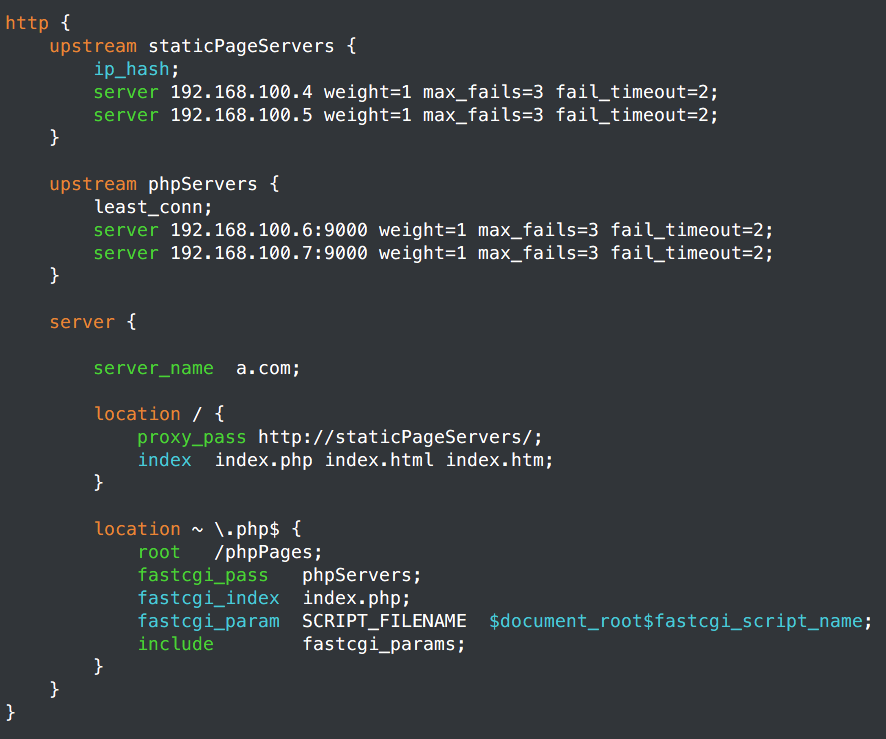Screen dimensions: 886x739
Task: Click the least_conn directive
Action: pos(148,207)
